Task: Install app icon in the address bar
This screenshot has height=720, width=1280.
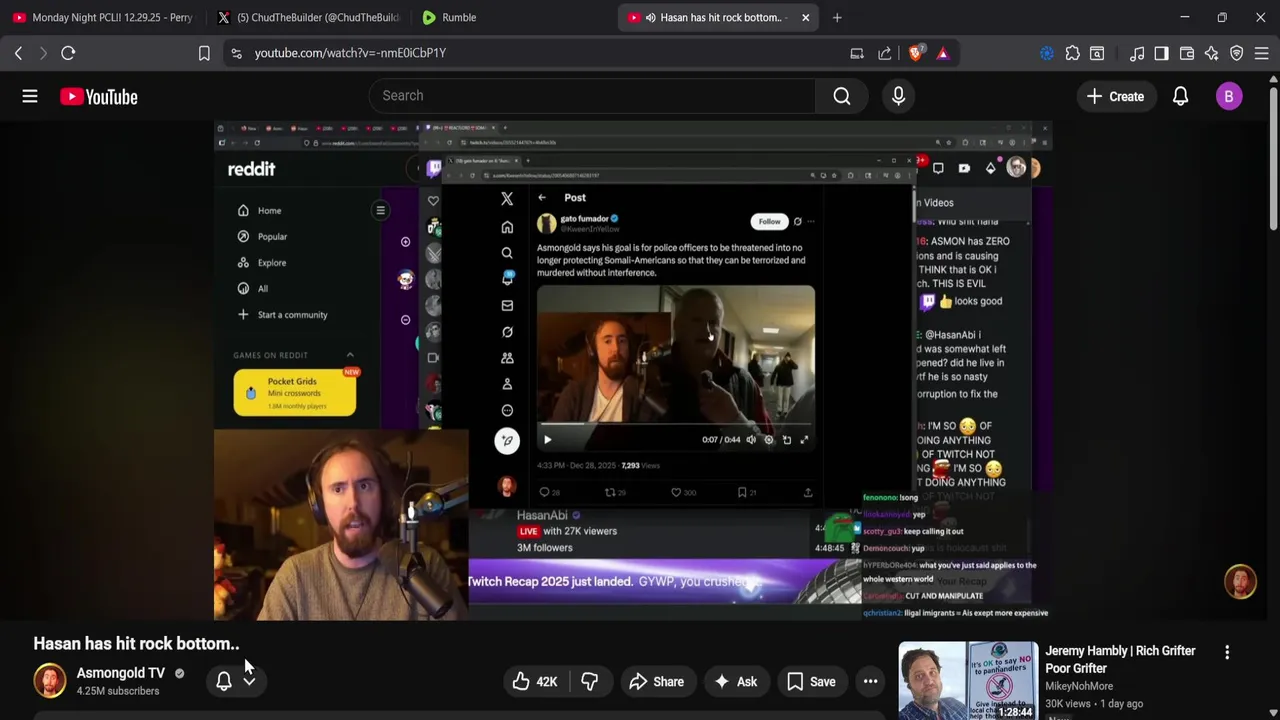Action: coord(857,53)
